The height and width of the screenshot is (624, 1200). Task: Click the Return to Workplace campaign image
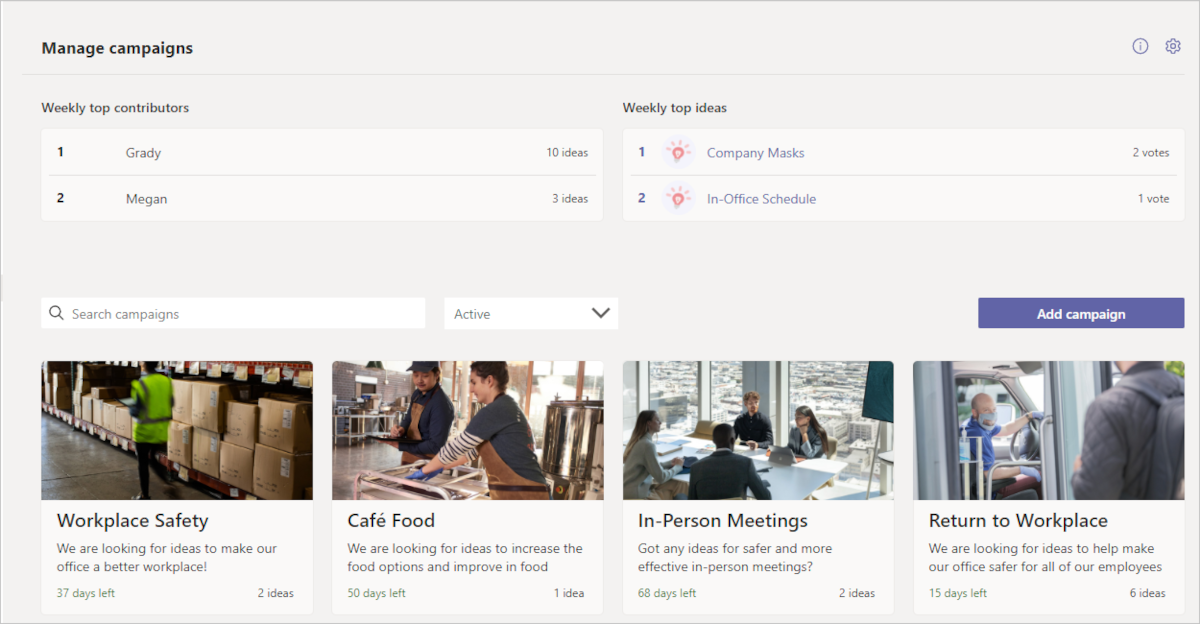coord(1047,430)
